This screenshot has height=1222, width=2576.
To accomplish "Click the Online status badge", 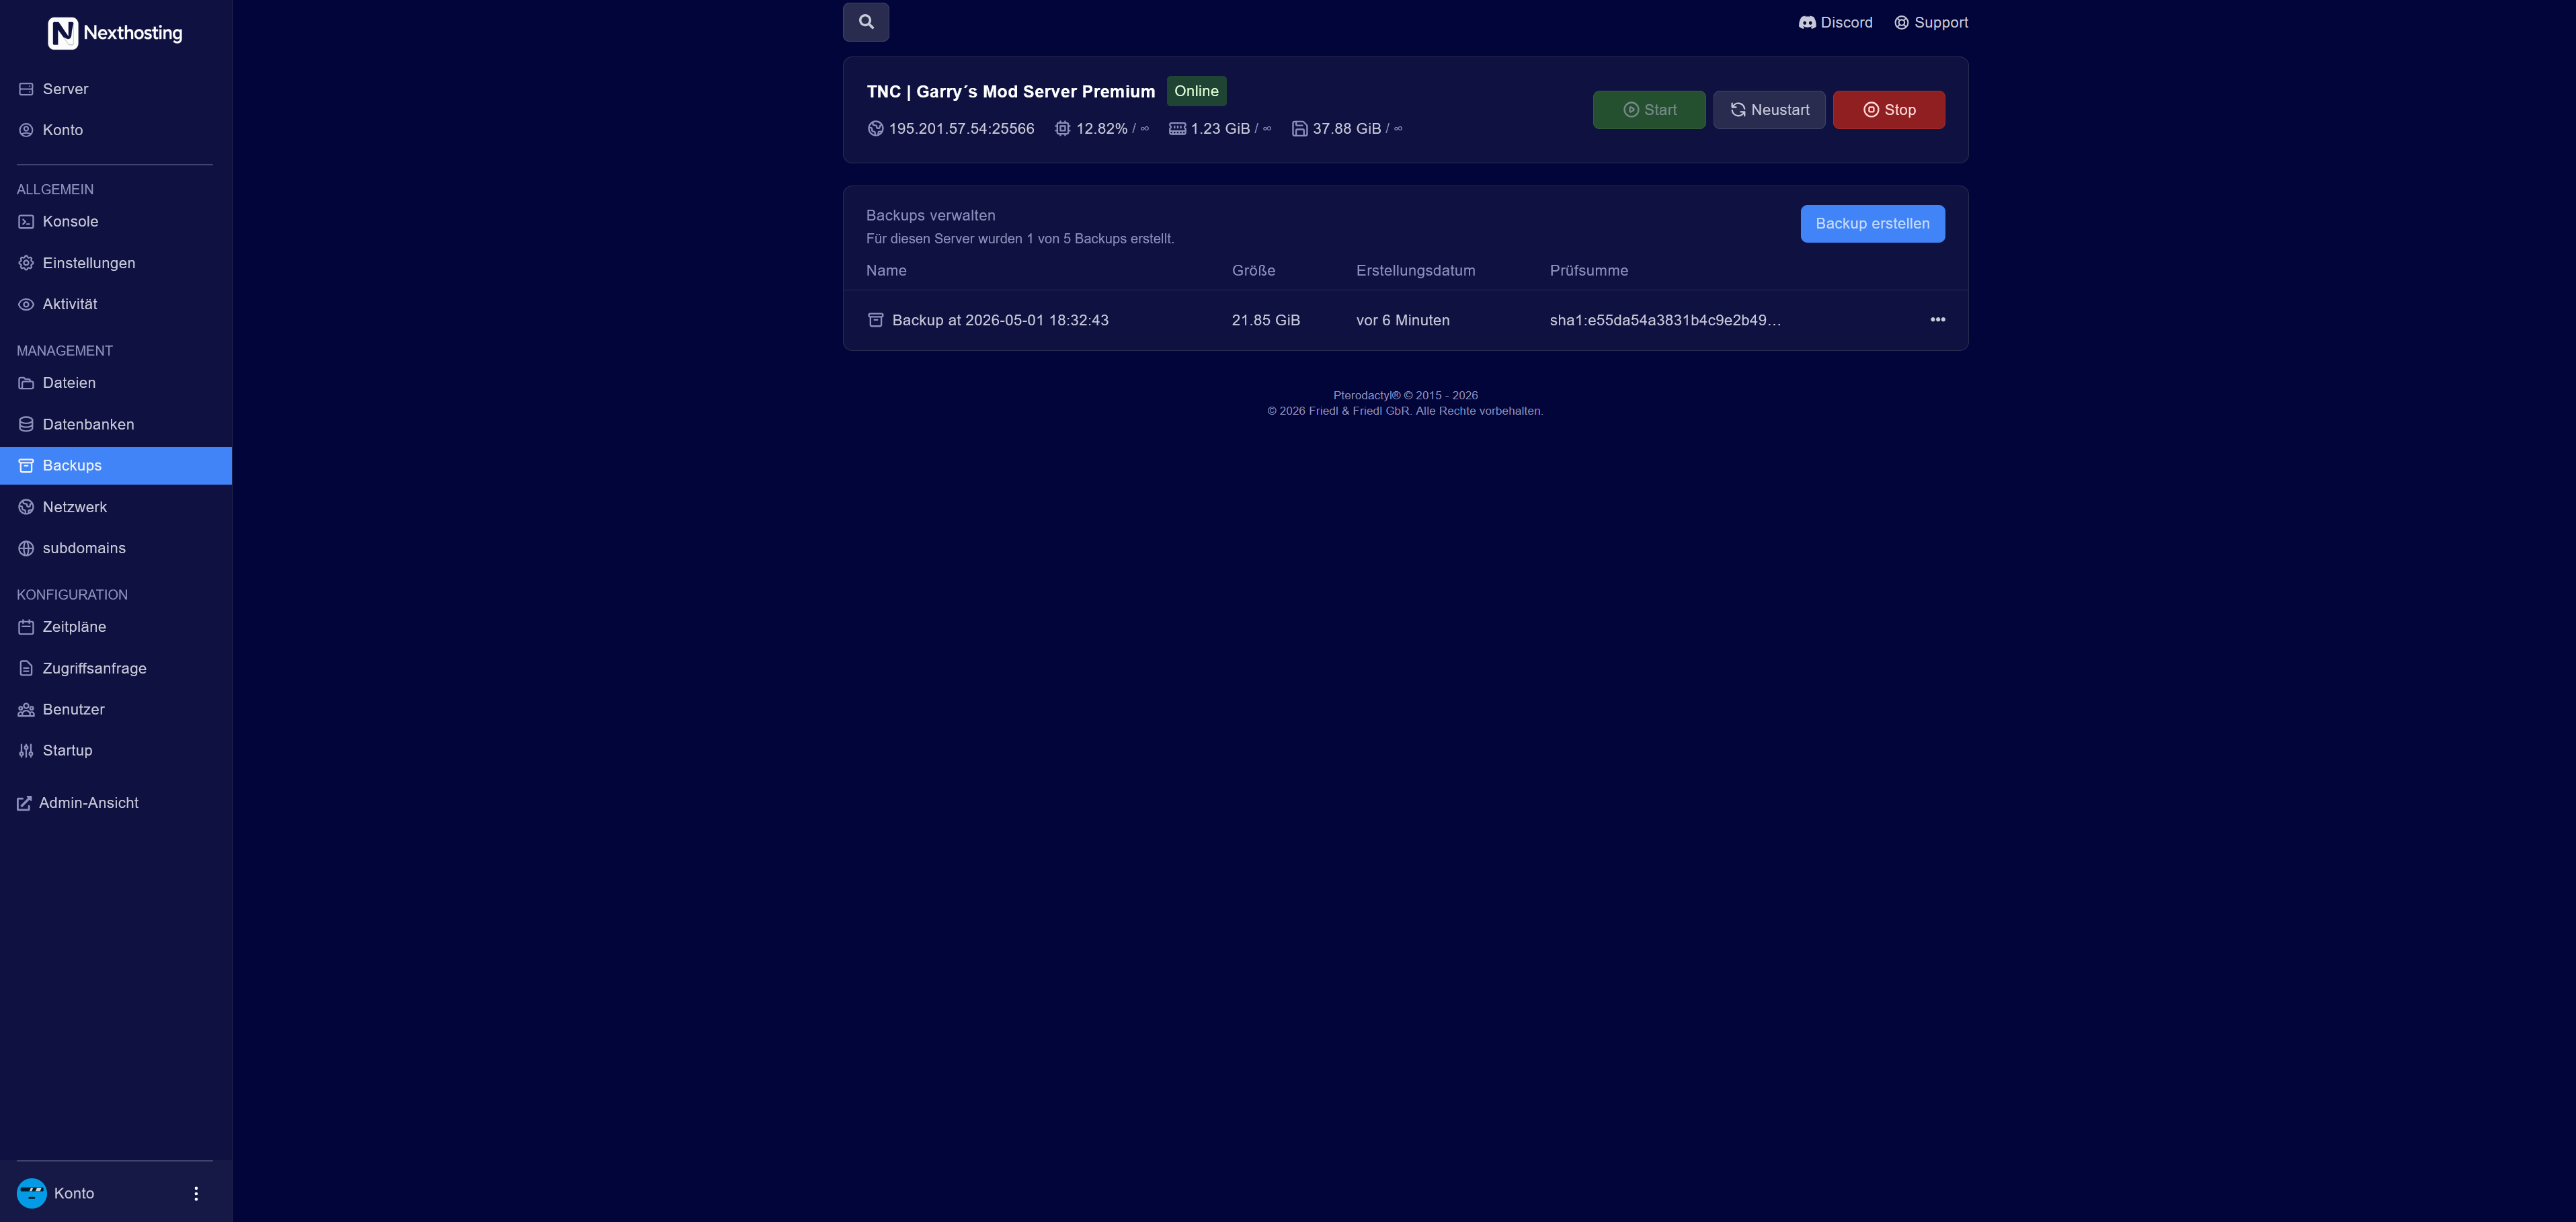I will 1196,91.
